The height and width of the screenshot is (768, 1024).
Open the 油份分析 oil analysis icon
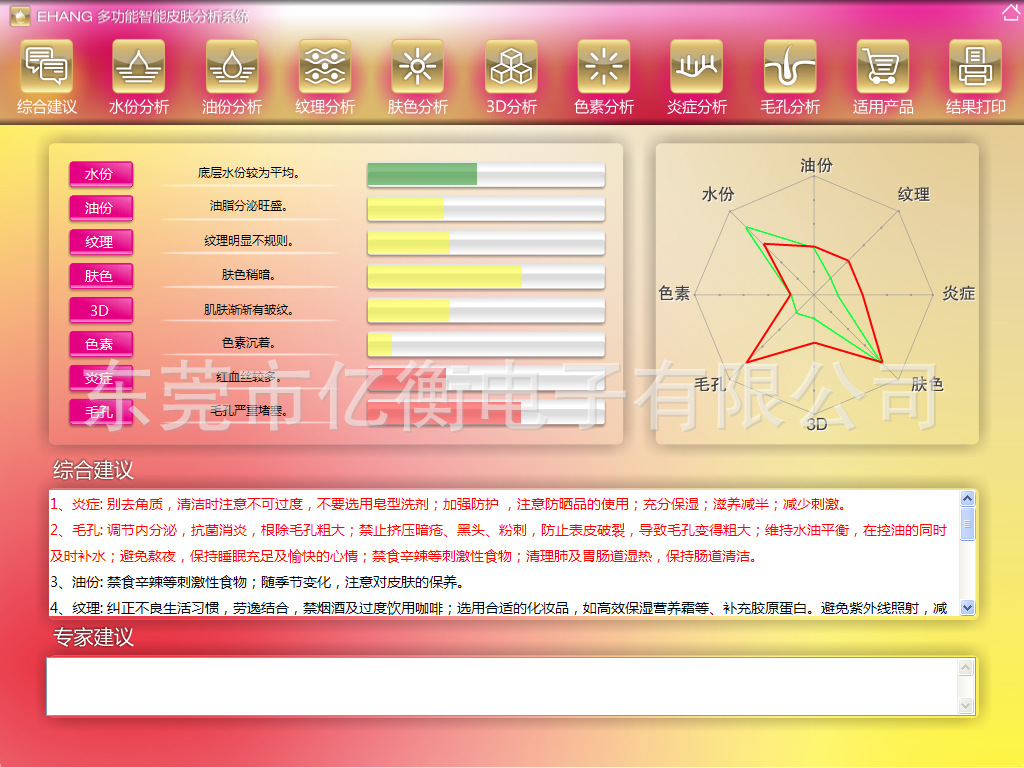232,67
